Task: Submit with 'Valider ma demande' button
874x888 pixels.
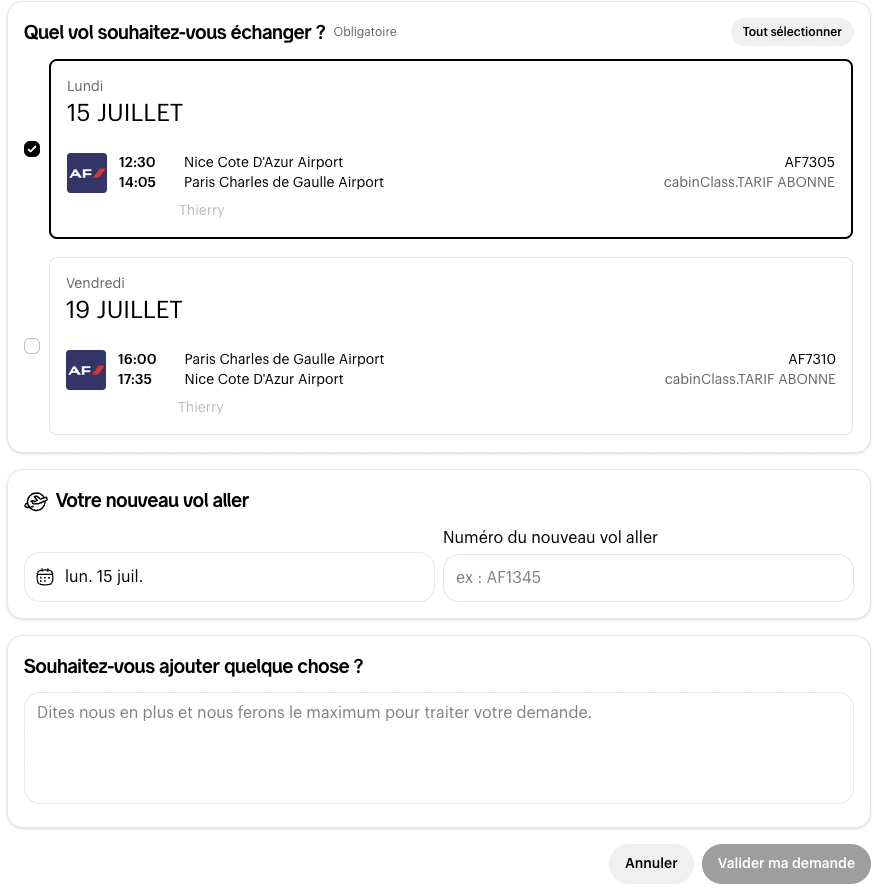Action: click(x=786, y=864)
